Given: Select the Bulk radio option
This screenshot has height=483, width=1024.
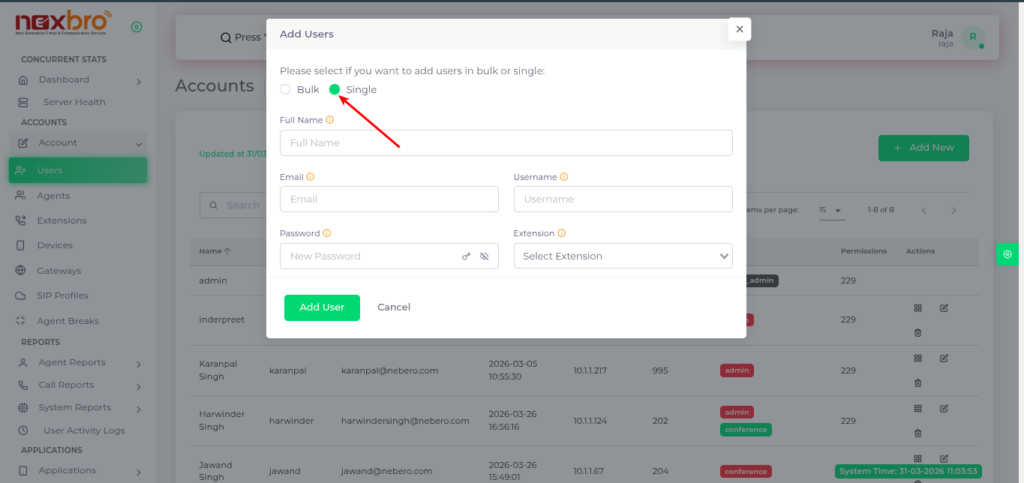Looking at the screenshot, I should [x=286, y=90].
